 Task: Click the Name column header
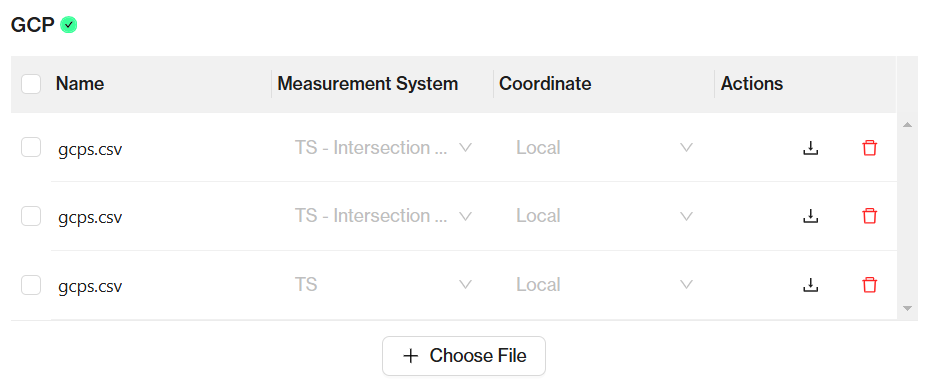click(80, 84)
